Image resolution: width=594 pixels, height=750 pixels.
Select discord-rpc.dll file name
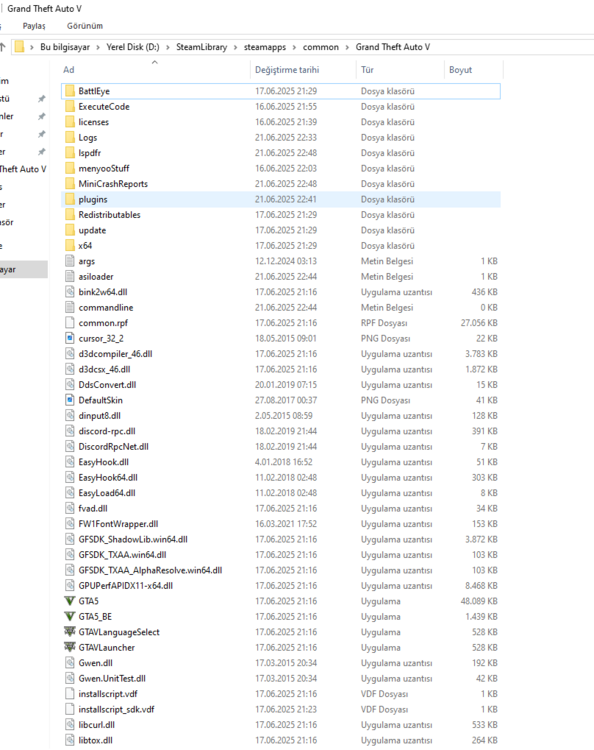[x=107, y=431]
